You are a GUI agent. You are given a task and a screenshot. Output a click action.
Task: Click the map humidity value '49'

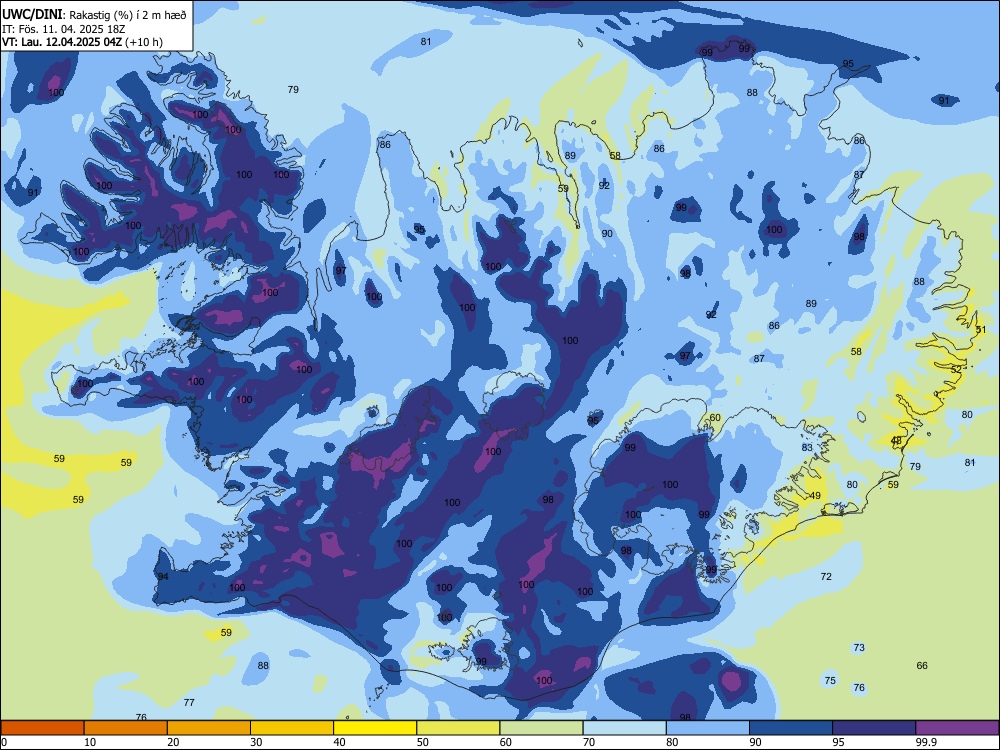(815, 496)
